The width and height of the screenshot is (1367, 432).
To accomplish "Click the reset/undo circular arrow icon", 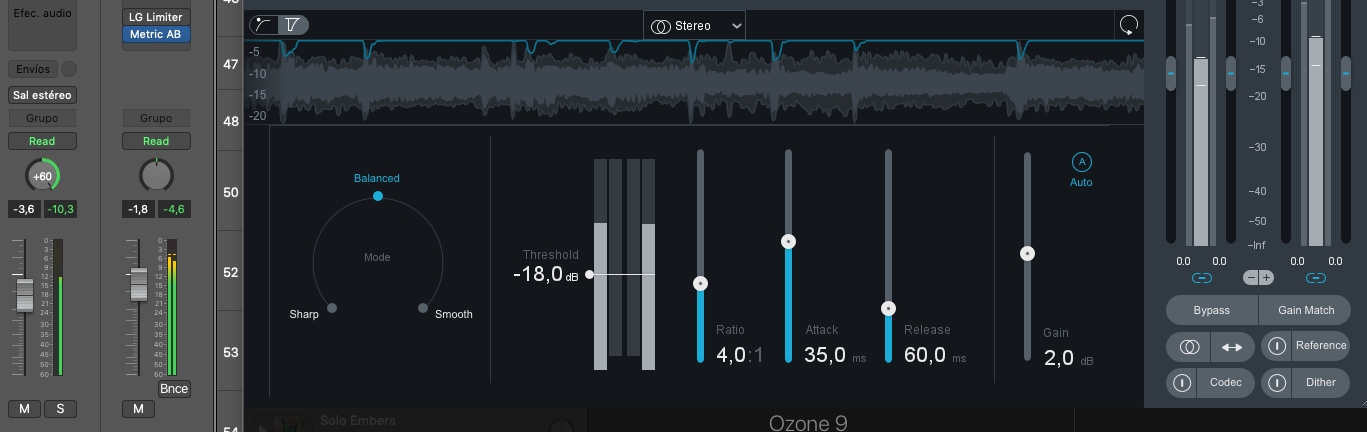I will (1129, 26).
